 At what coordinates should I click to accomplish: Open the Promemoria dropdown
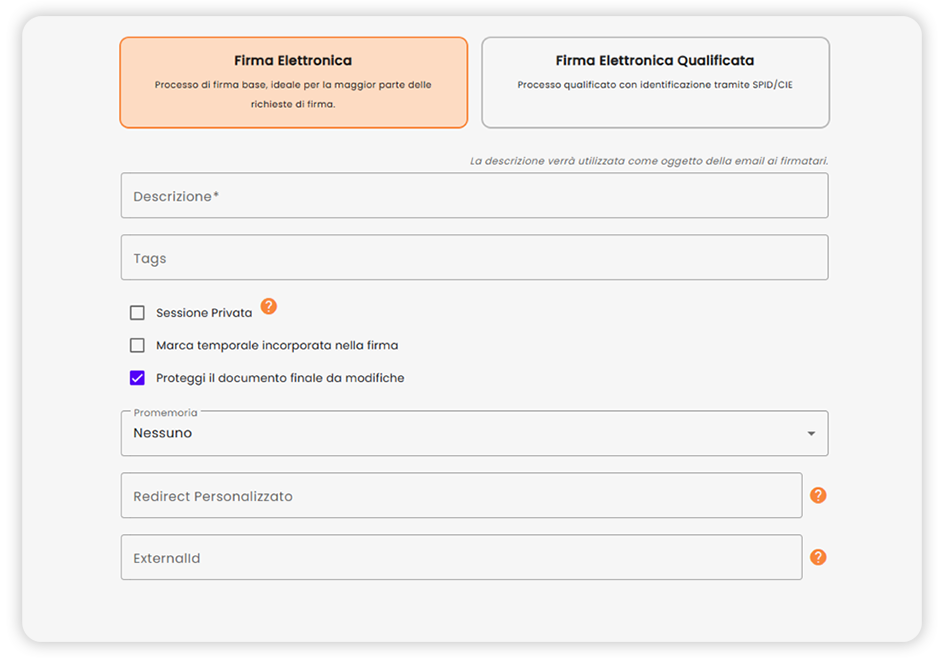474,434
